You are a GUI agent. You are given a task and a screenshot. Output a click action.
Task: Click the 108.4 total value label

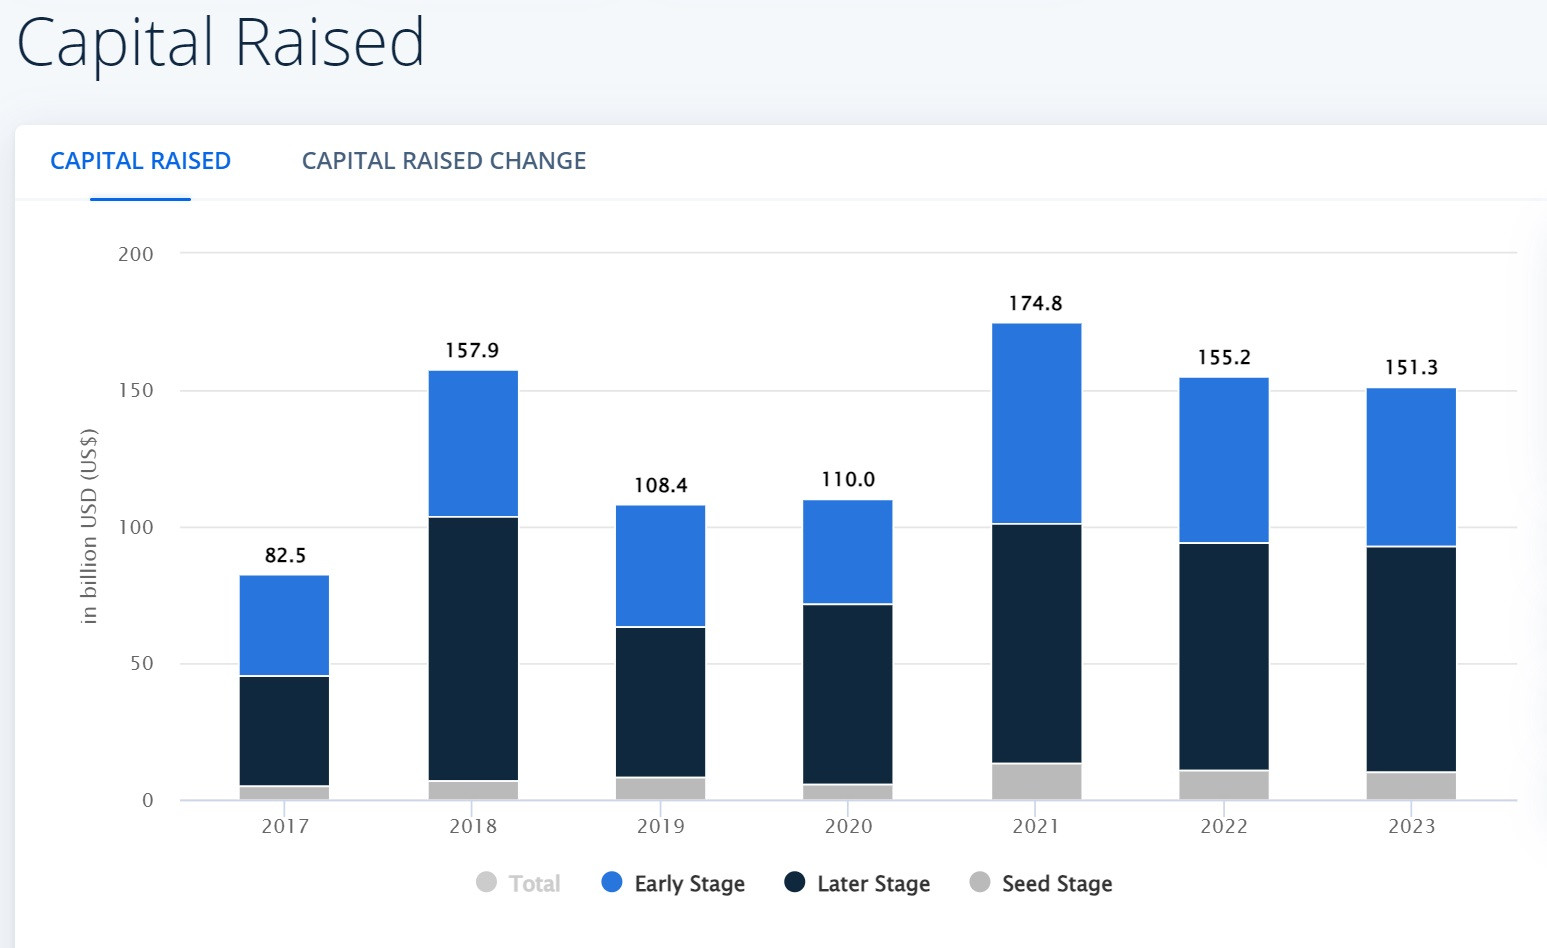(661, 485)
